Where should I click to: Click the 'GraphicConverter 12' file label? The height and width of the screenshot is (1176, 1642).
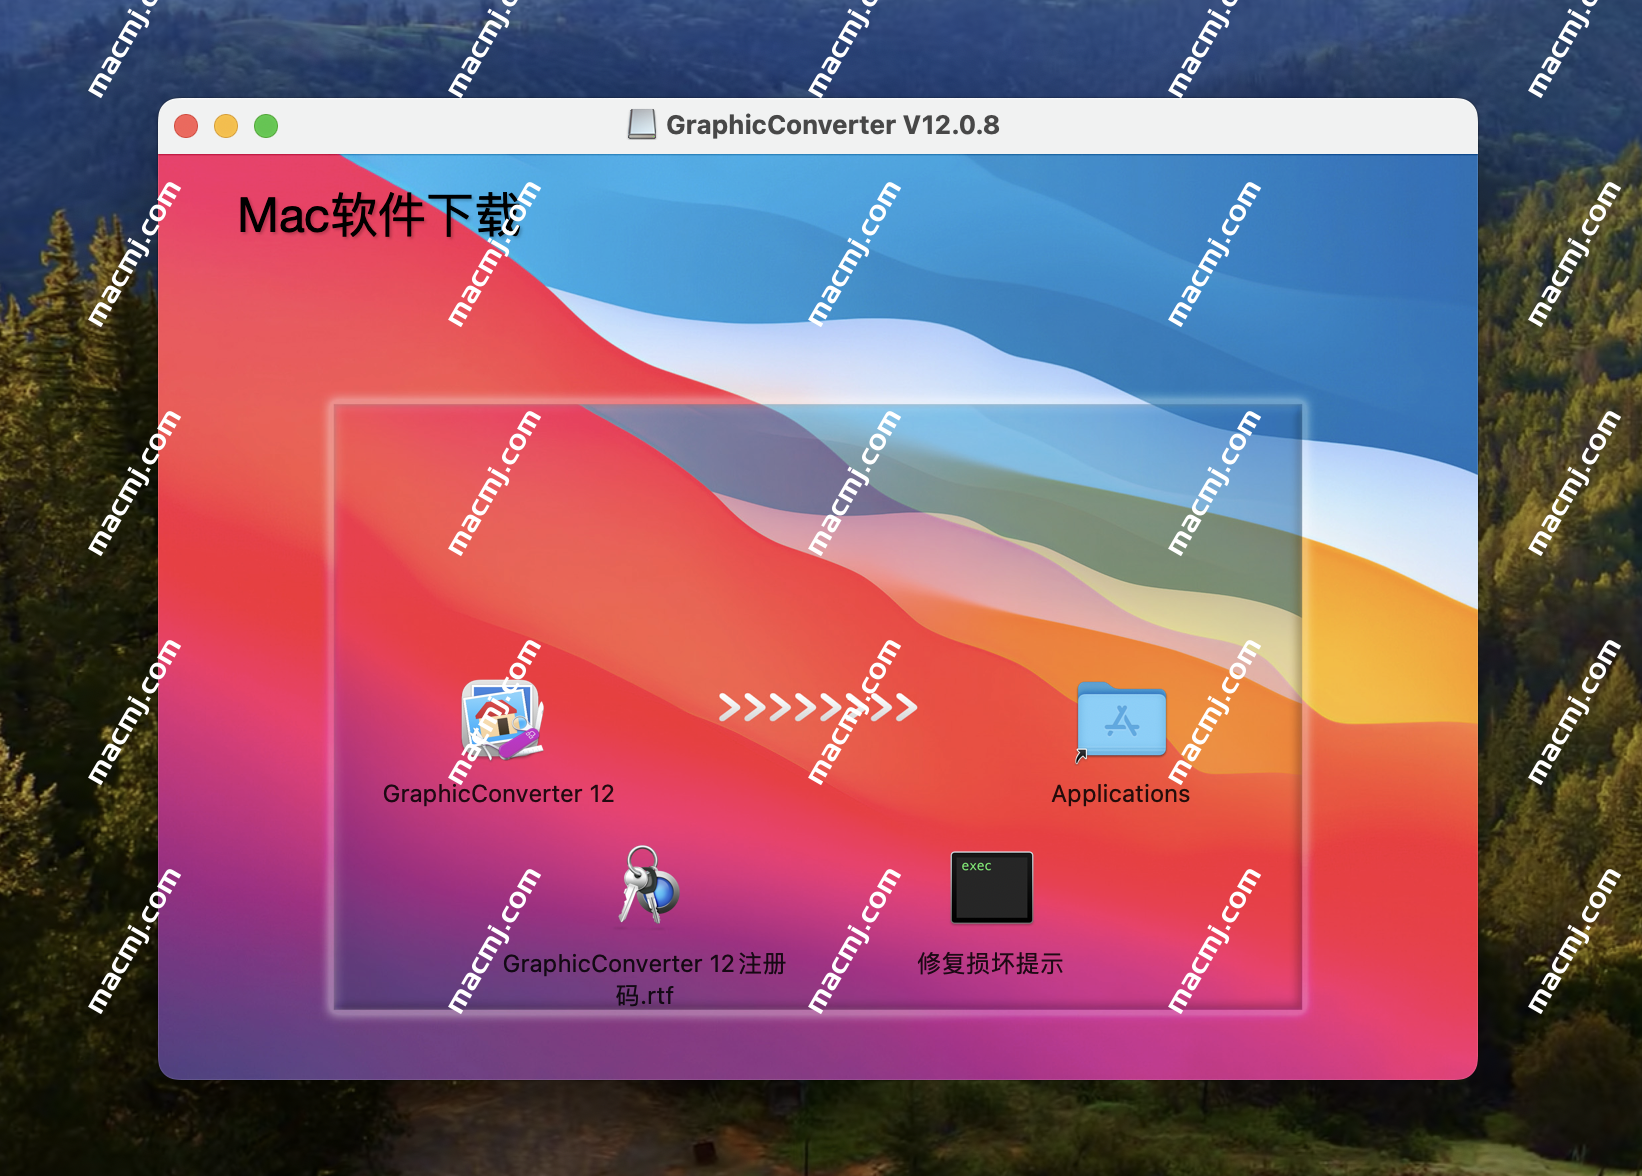point(498,794)
